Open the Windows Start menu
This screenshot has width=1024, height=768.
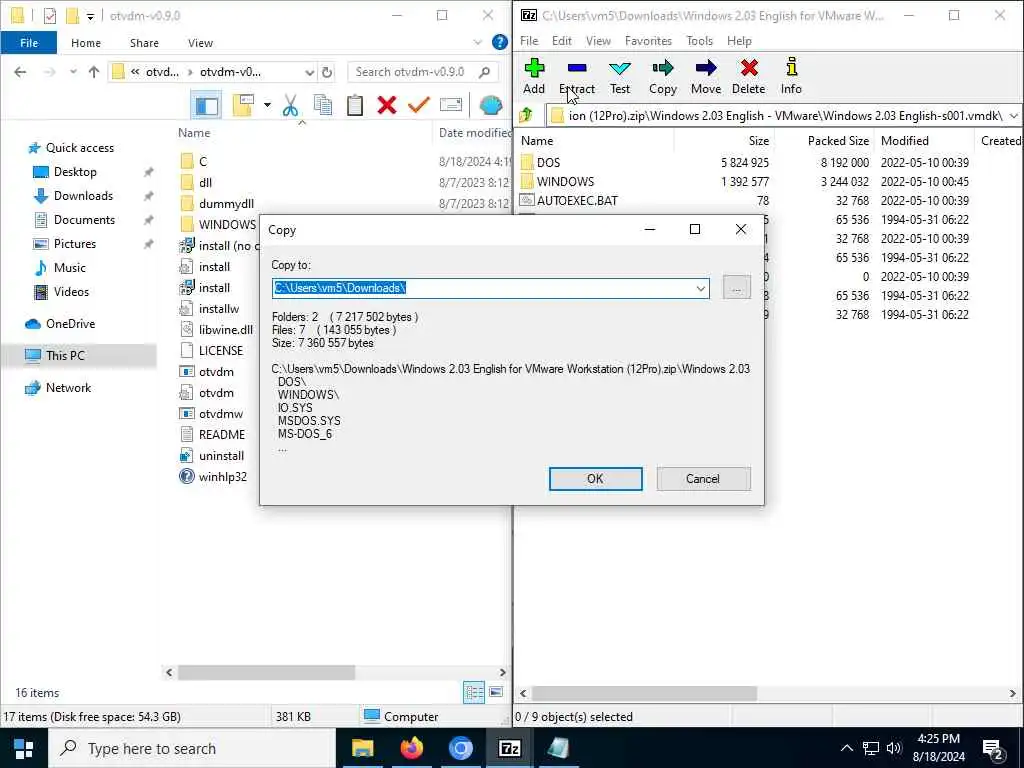point(24,748)
